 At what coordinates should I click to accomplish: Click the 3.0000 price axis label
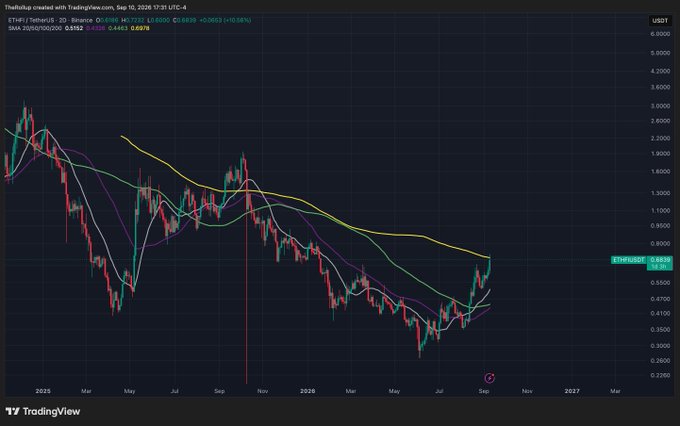pyautogui.click(x=660, y=106)
